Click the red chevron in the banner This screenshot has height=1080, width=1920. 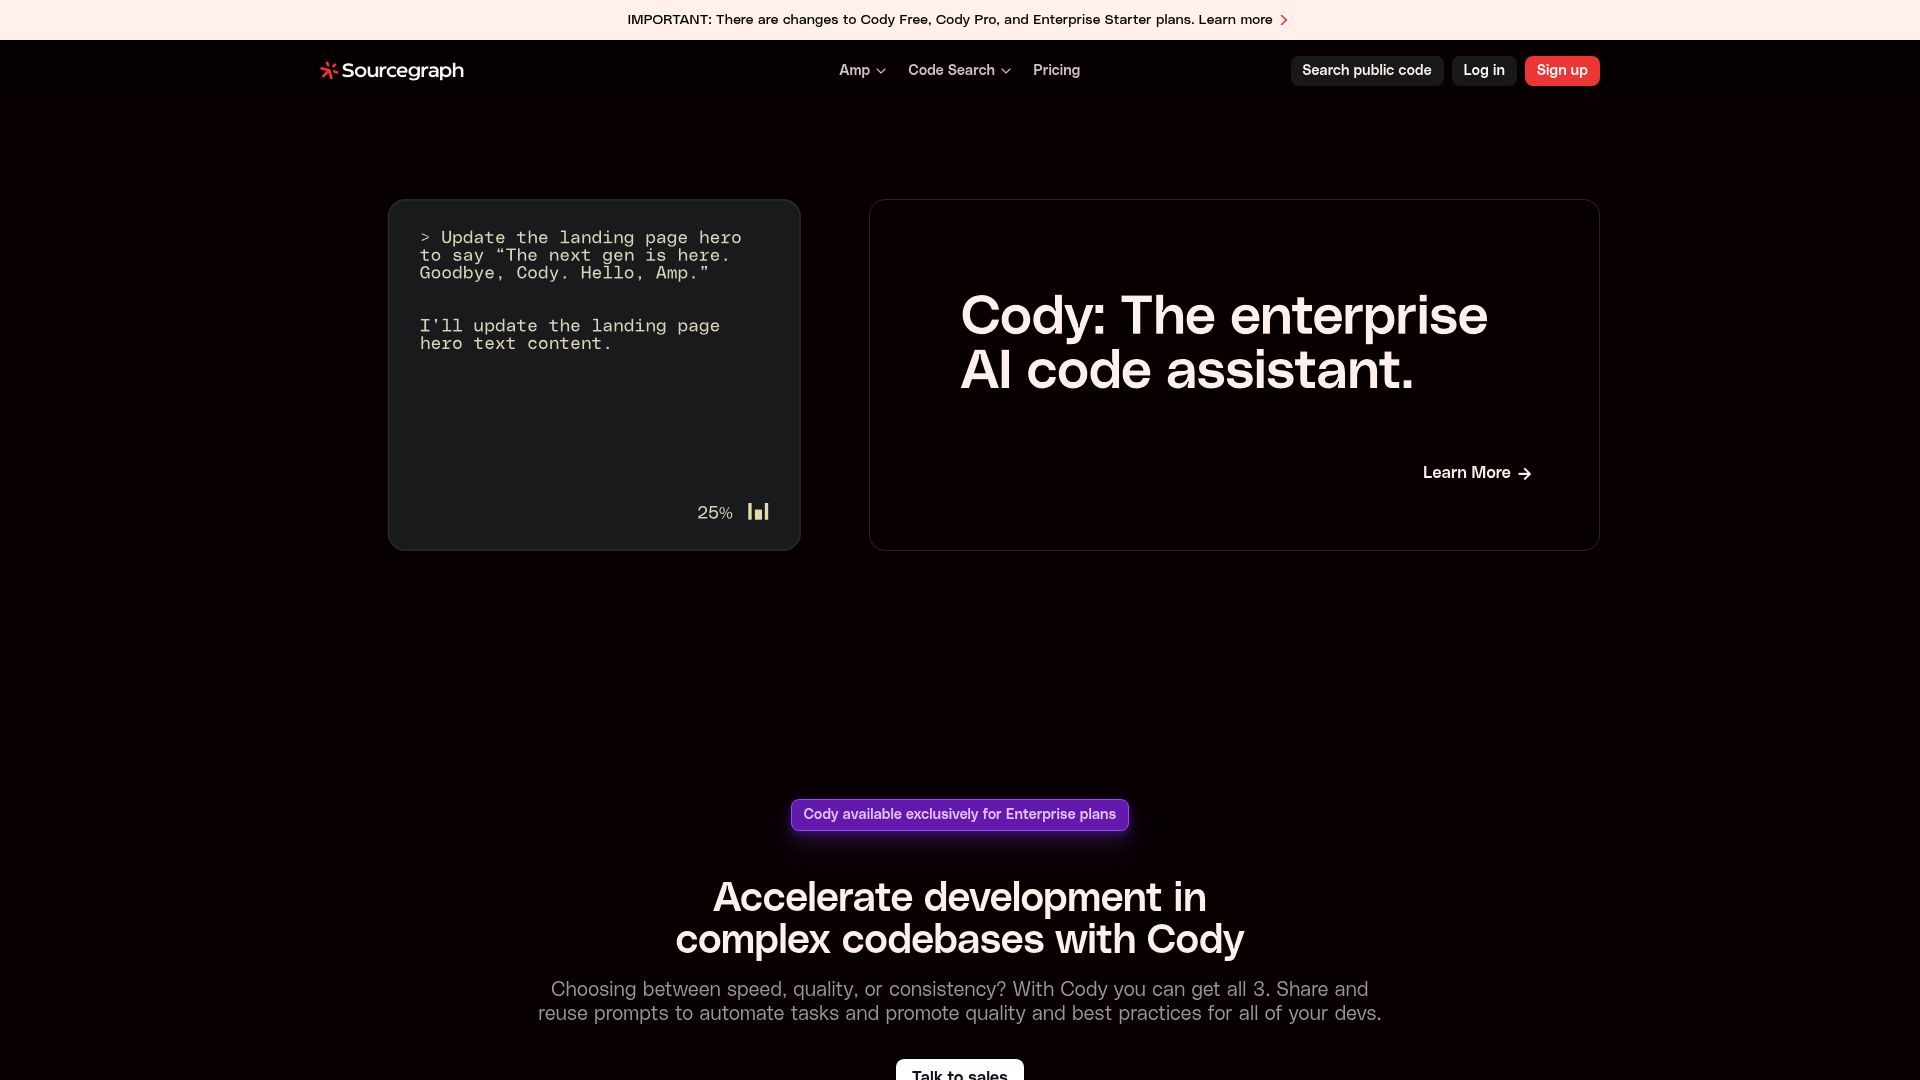(x=1284, y=20)
